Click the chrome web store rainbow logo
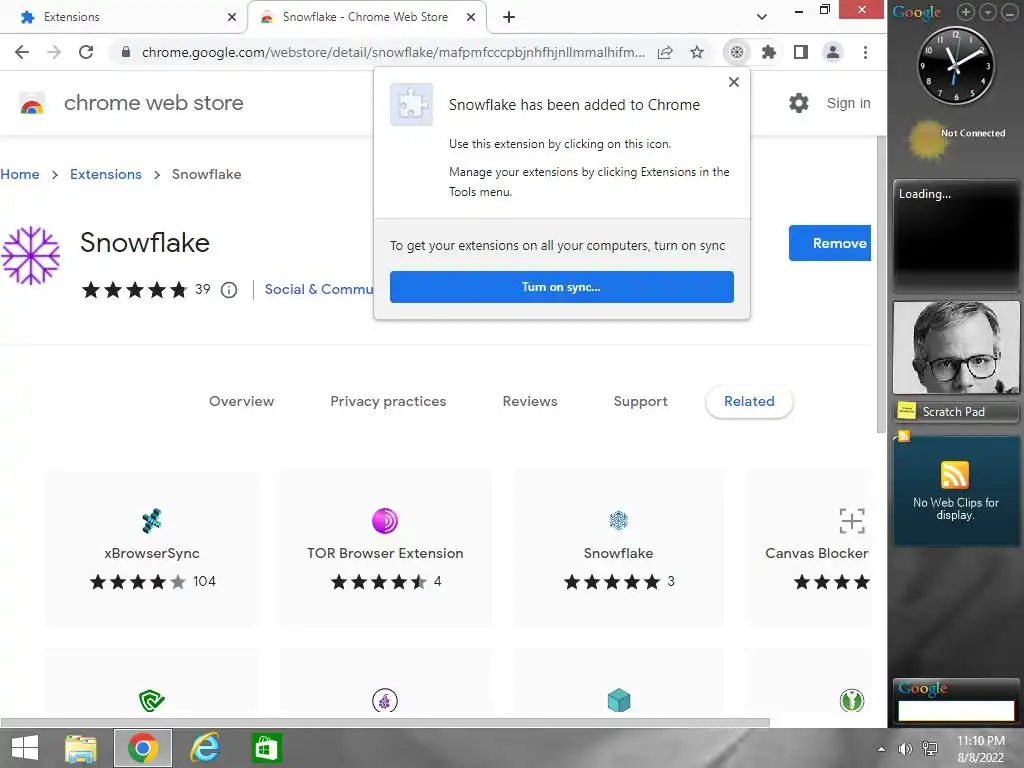This screenshot has height=768, width=1024. (32, 103)
